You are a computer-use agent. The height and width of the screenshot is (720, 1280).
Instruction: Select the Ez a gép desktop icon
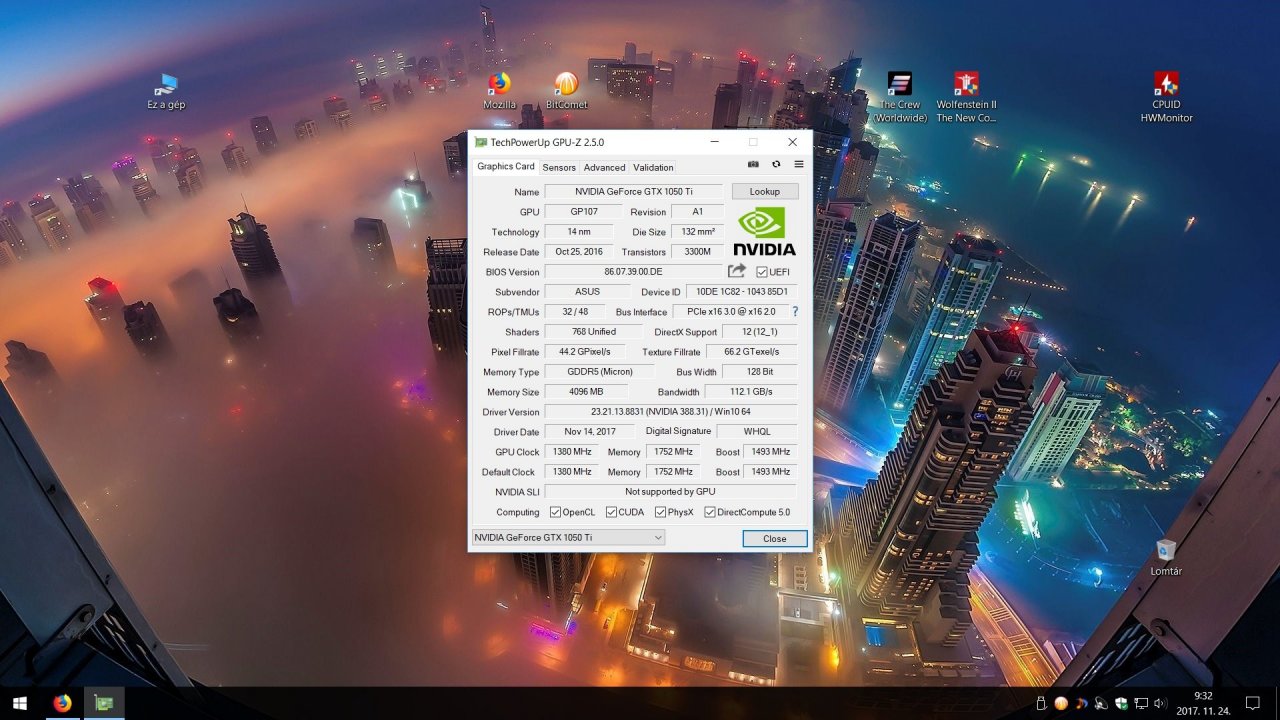coord(166,91)
